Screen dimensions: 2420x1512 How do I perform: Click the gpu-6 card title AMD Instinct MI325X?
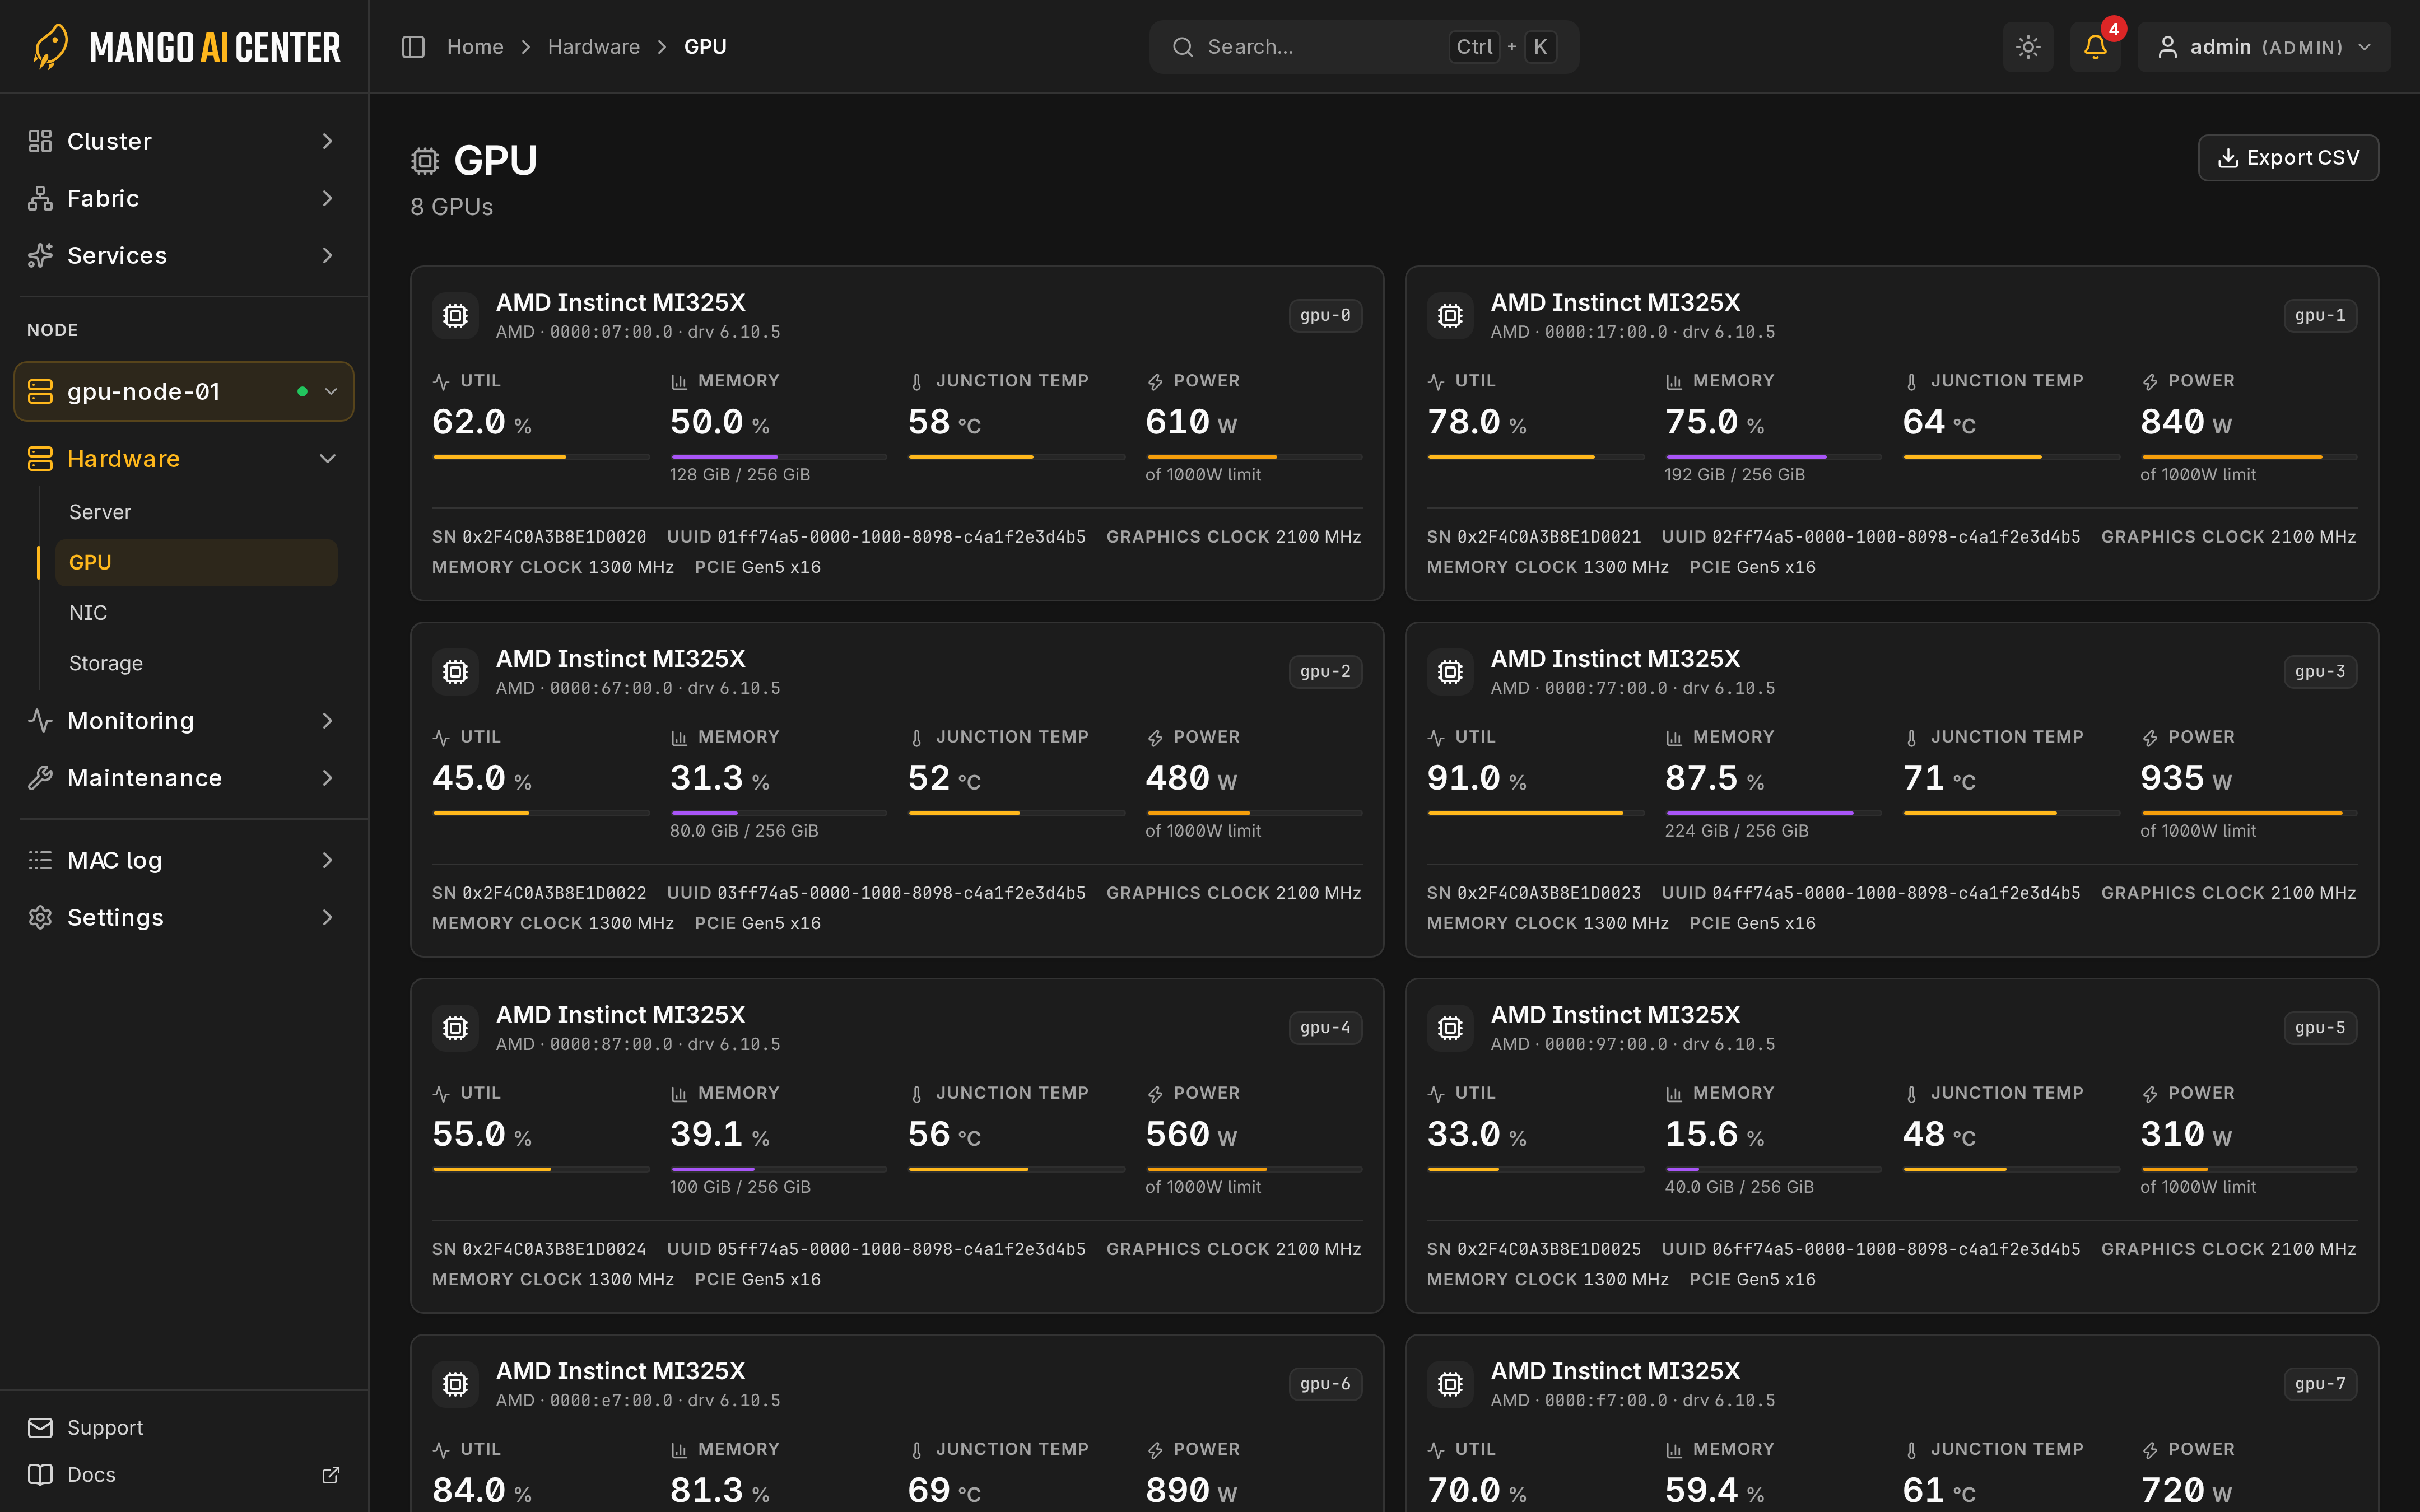pos(621,1371)
